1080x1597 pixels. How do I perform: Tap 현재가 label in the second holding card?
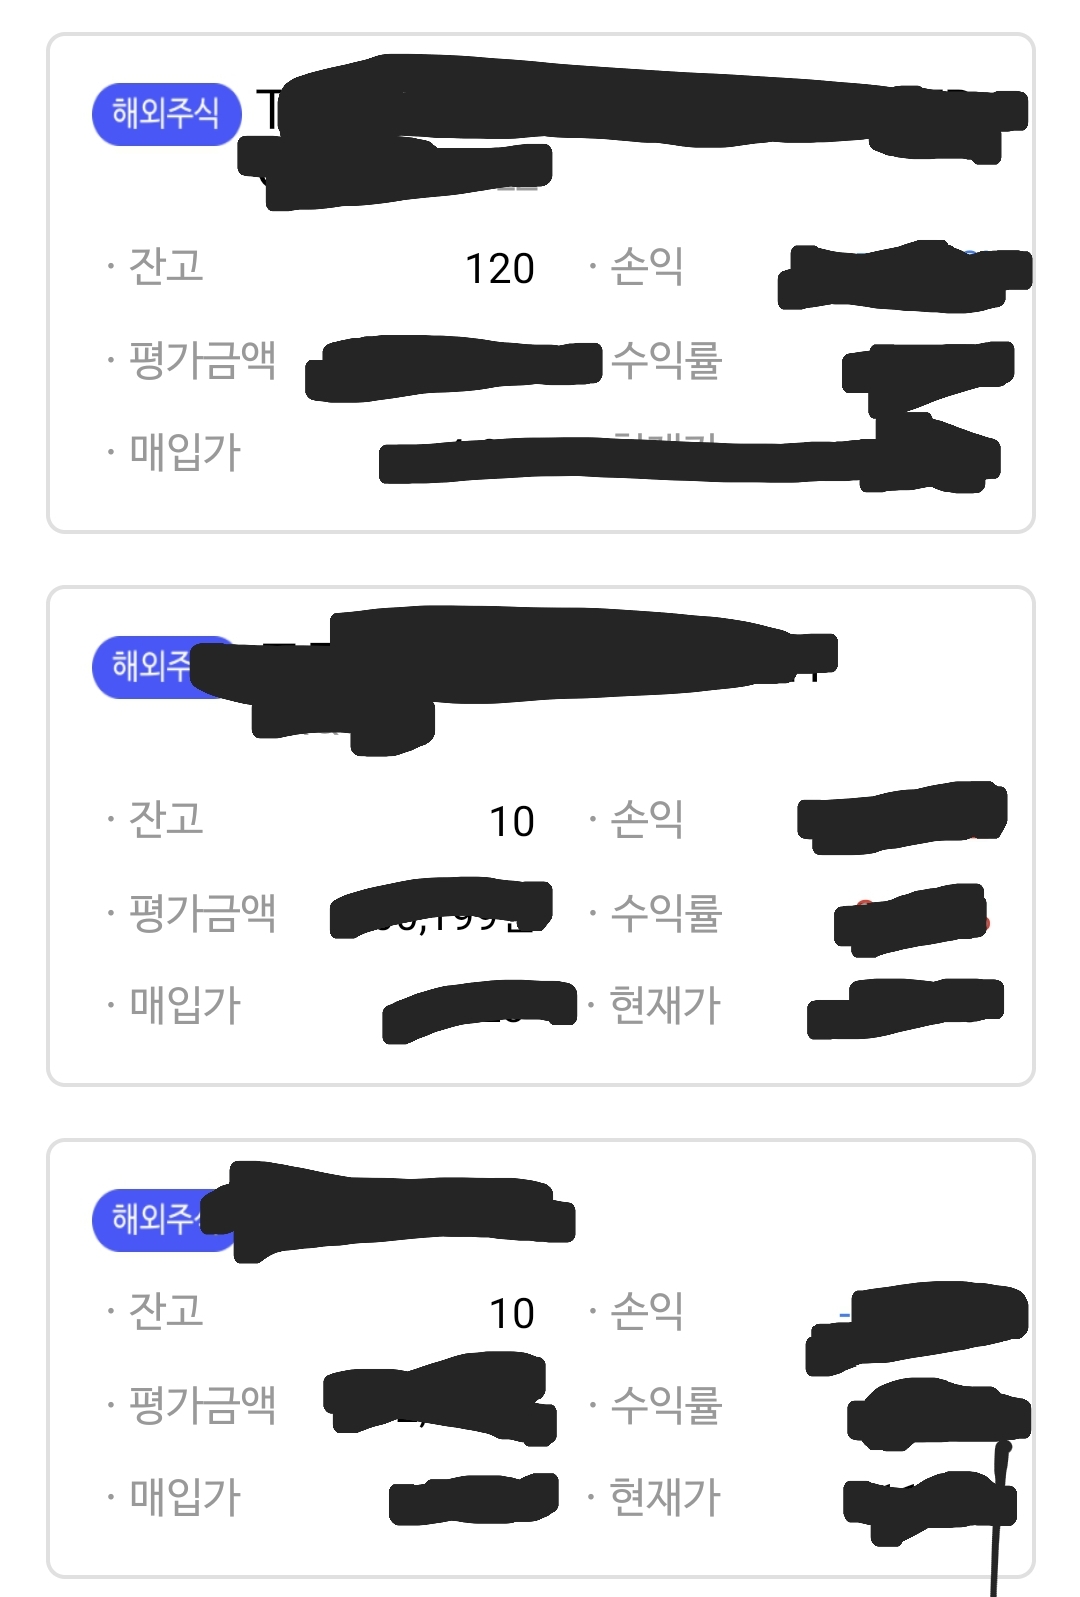click(x=665, y=1005)
